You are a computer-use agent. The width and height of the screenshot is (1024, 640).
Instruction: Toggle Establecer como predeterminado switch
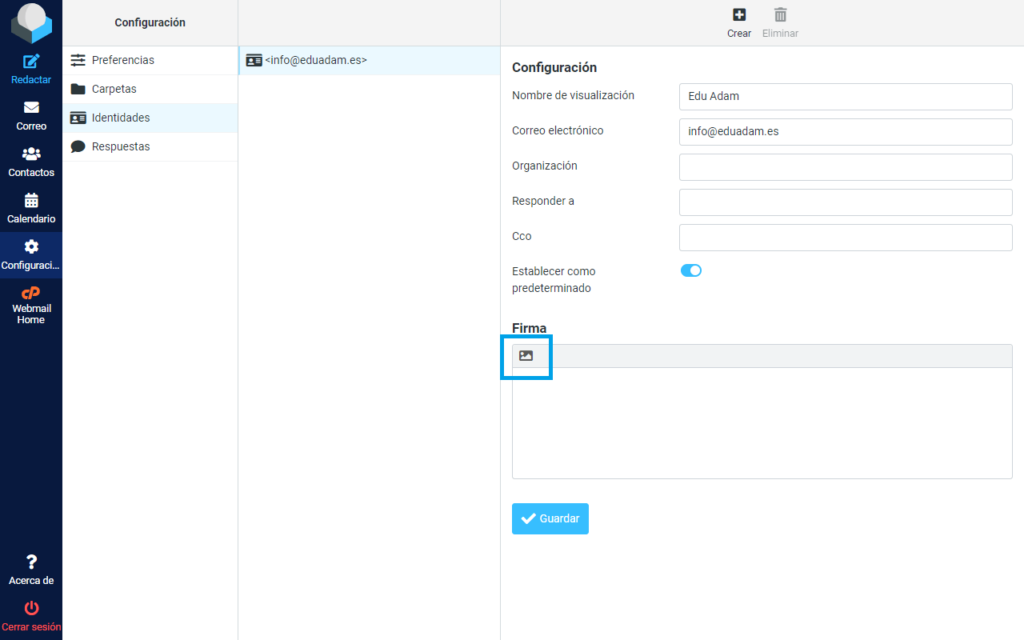pyautogui.click(x=691, y=270)
